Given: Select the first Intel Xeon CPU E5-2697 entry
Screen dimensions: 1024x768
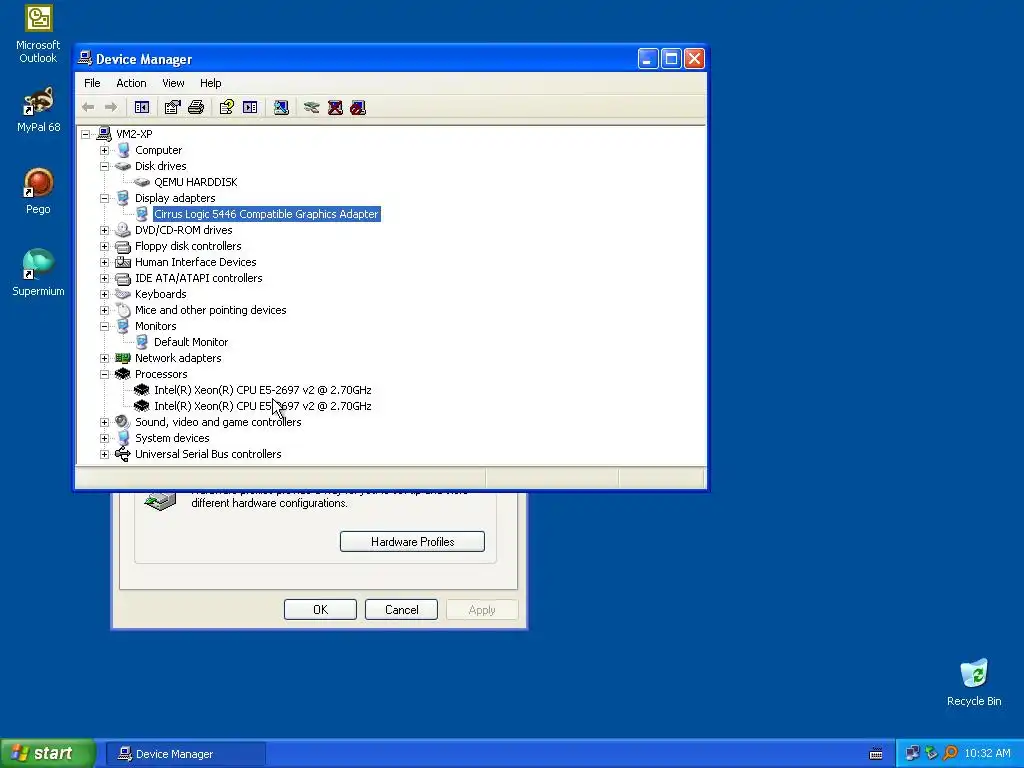Looking at the screenshot, I should click(x=263, y=390).
